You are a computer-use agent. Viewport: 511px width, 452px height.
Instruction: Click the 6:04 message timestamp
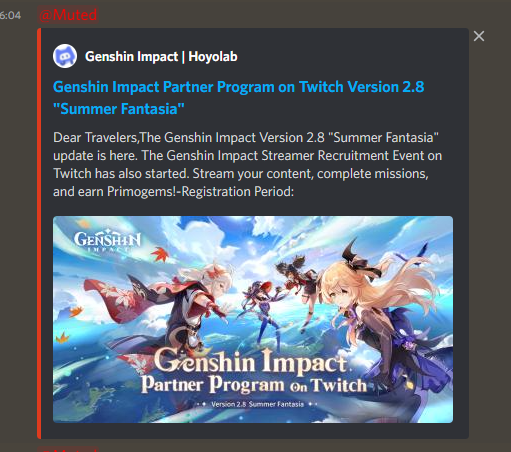click(10, 15)
